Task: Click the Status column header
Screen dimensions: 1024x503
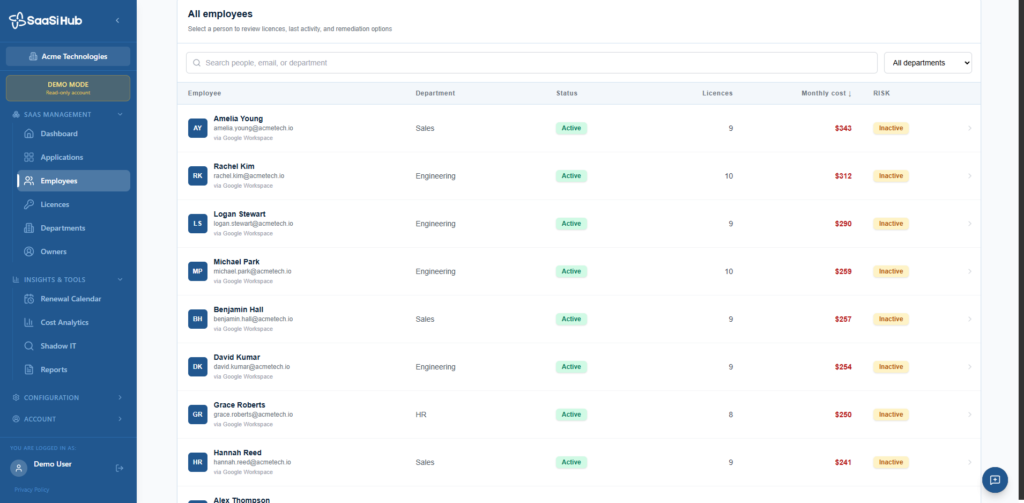Action: pos(567,93)
